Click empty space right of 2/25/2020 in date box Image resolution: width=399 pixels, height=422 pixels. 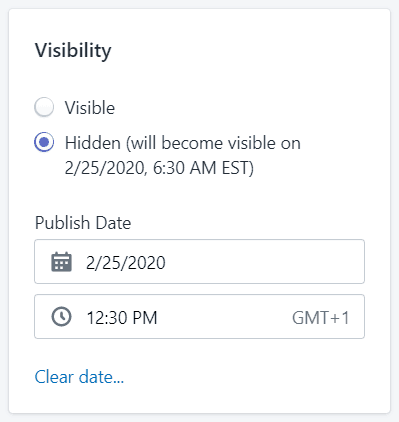[263, 262]
